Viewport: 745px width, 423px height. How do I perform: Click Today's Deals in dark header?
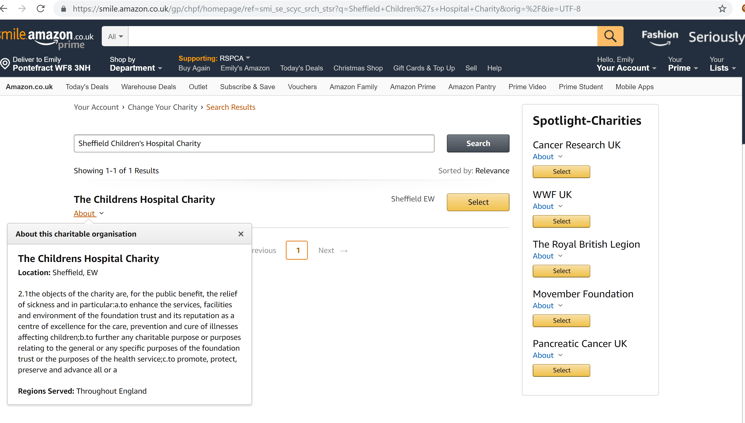pos(301,68)
